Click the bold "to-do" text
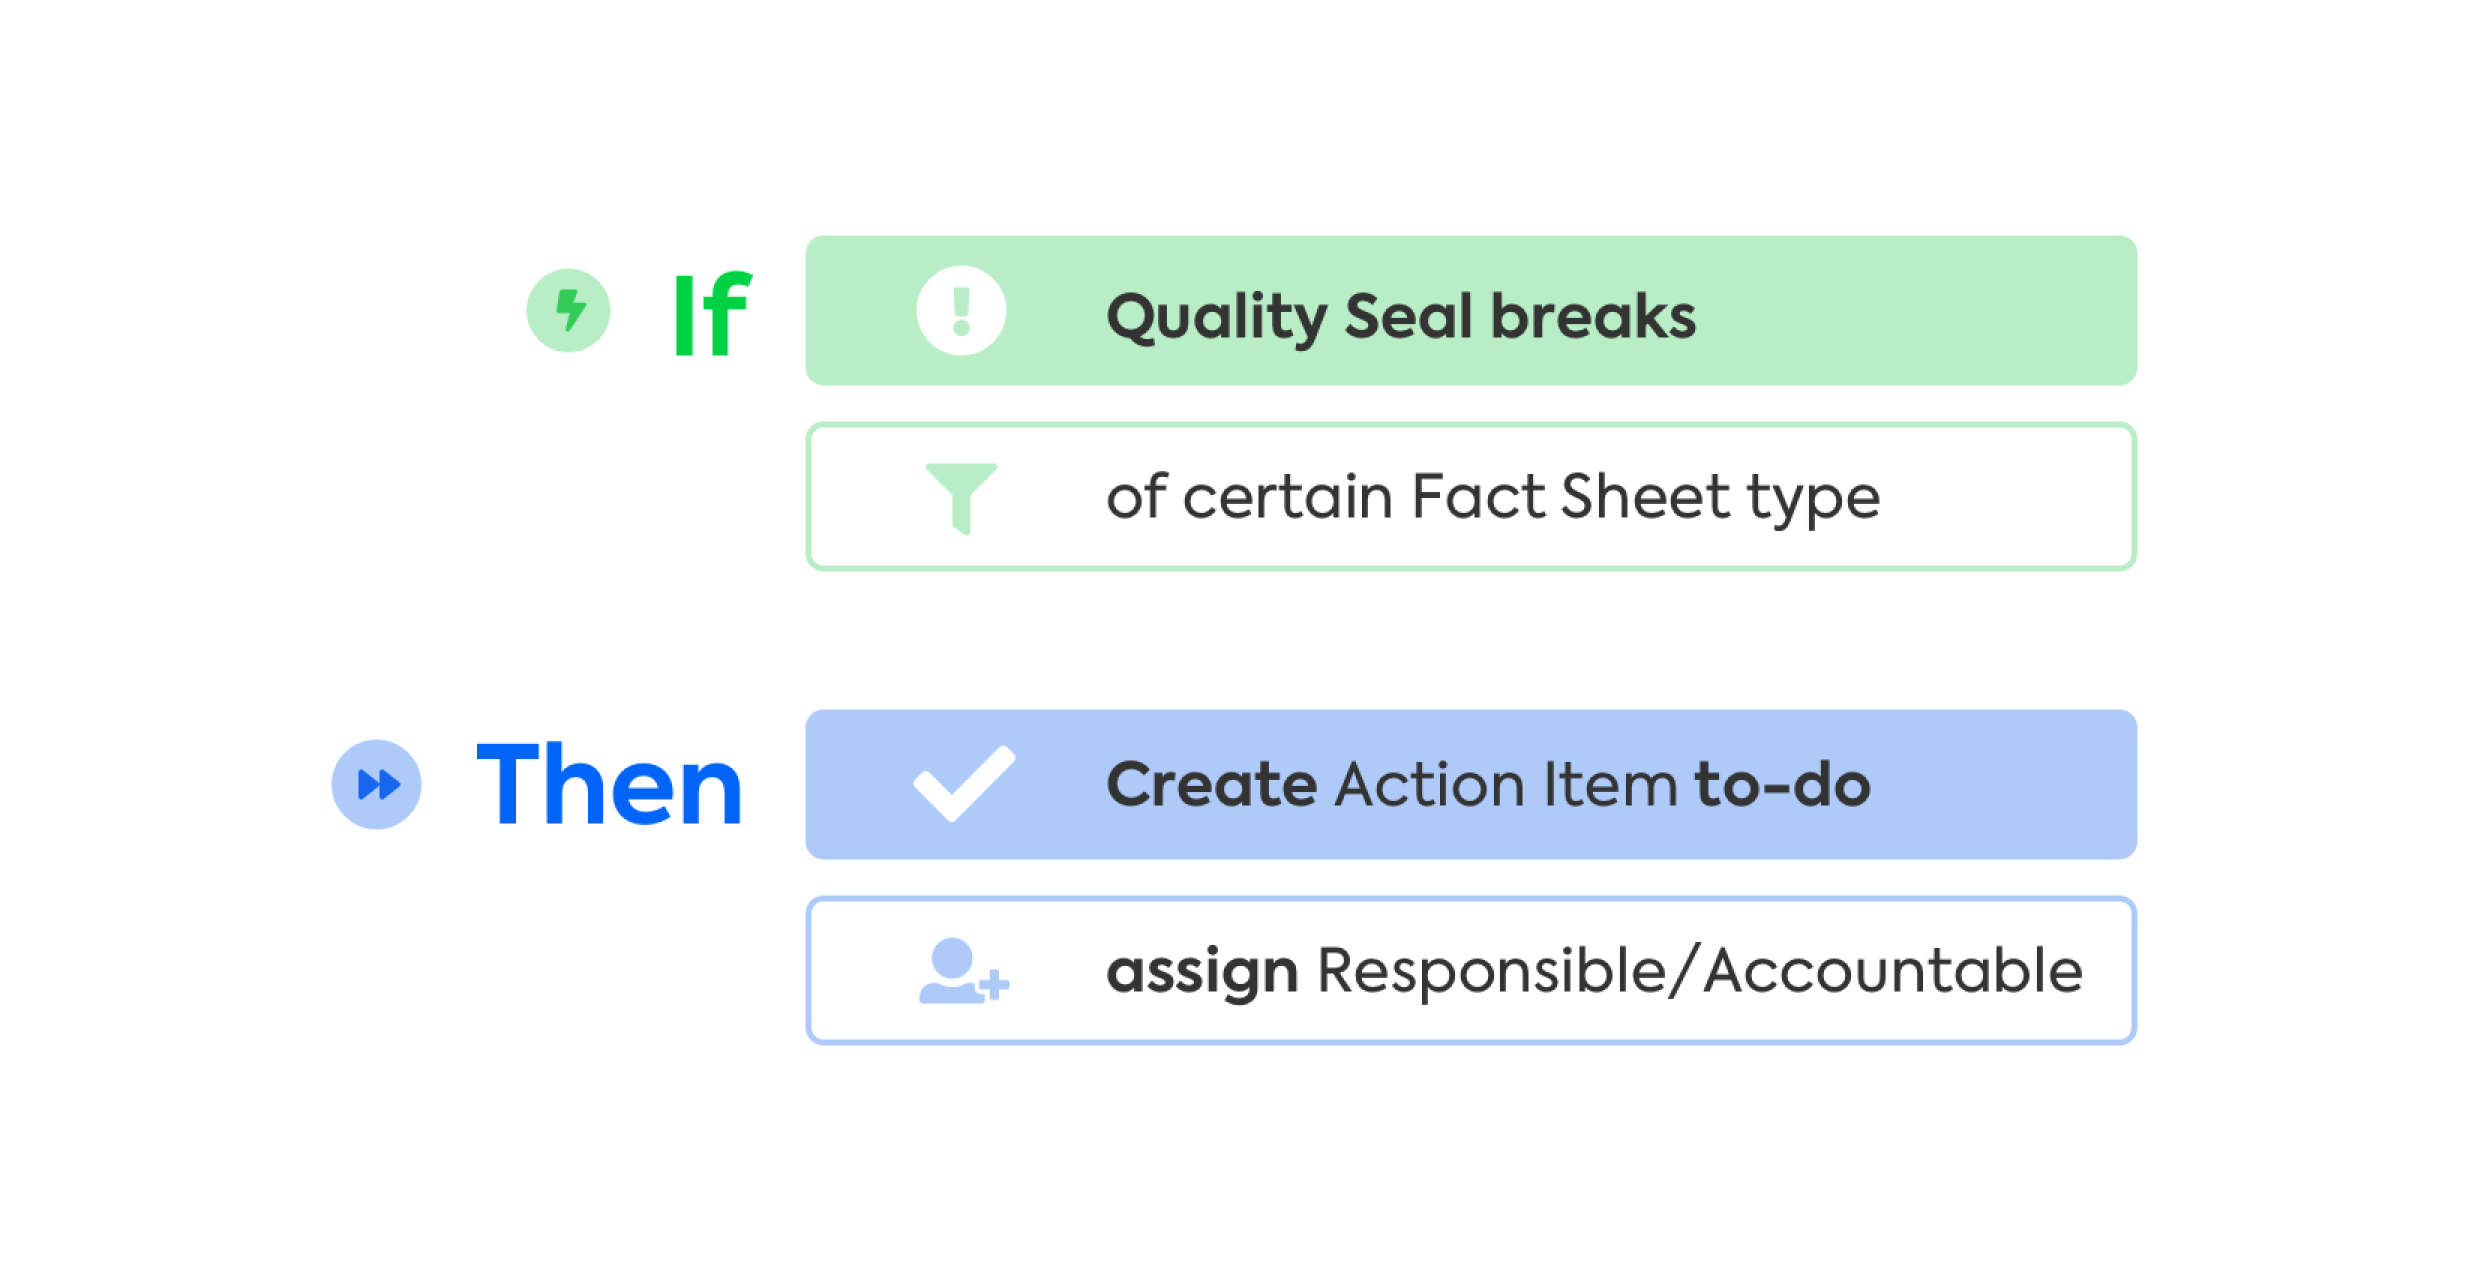 pos(1782,784)
